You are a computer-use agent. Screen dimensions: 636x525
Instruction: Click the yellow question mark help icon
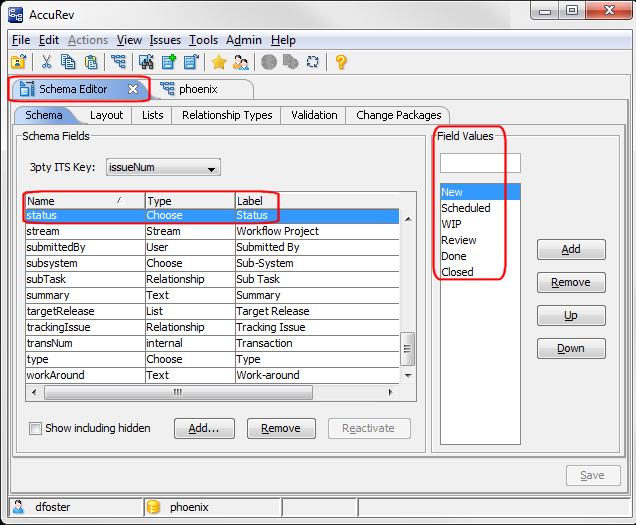coord(341,62)
